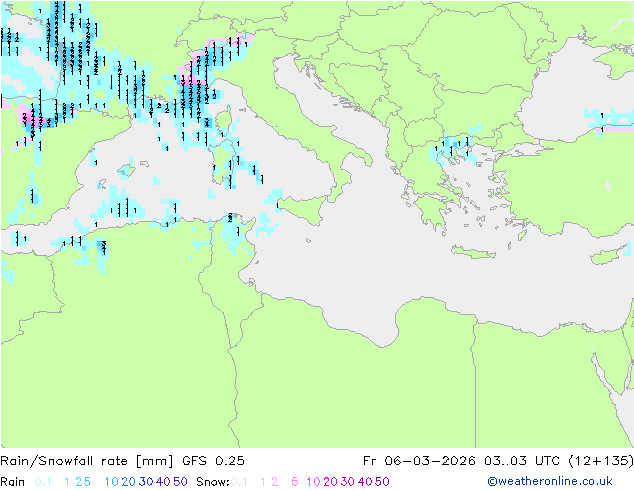Click the weatheronline.co.uk copyright link
Screen dimensions: 634x490
click(550, 481)
